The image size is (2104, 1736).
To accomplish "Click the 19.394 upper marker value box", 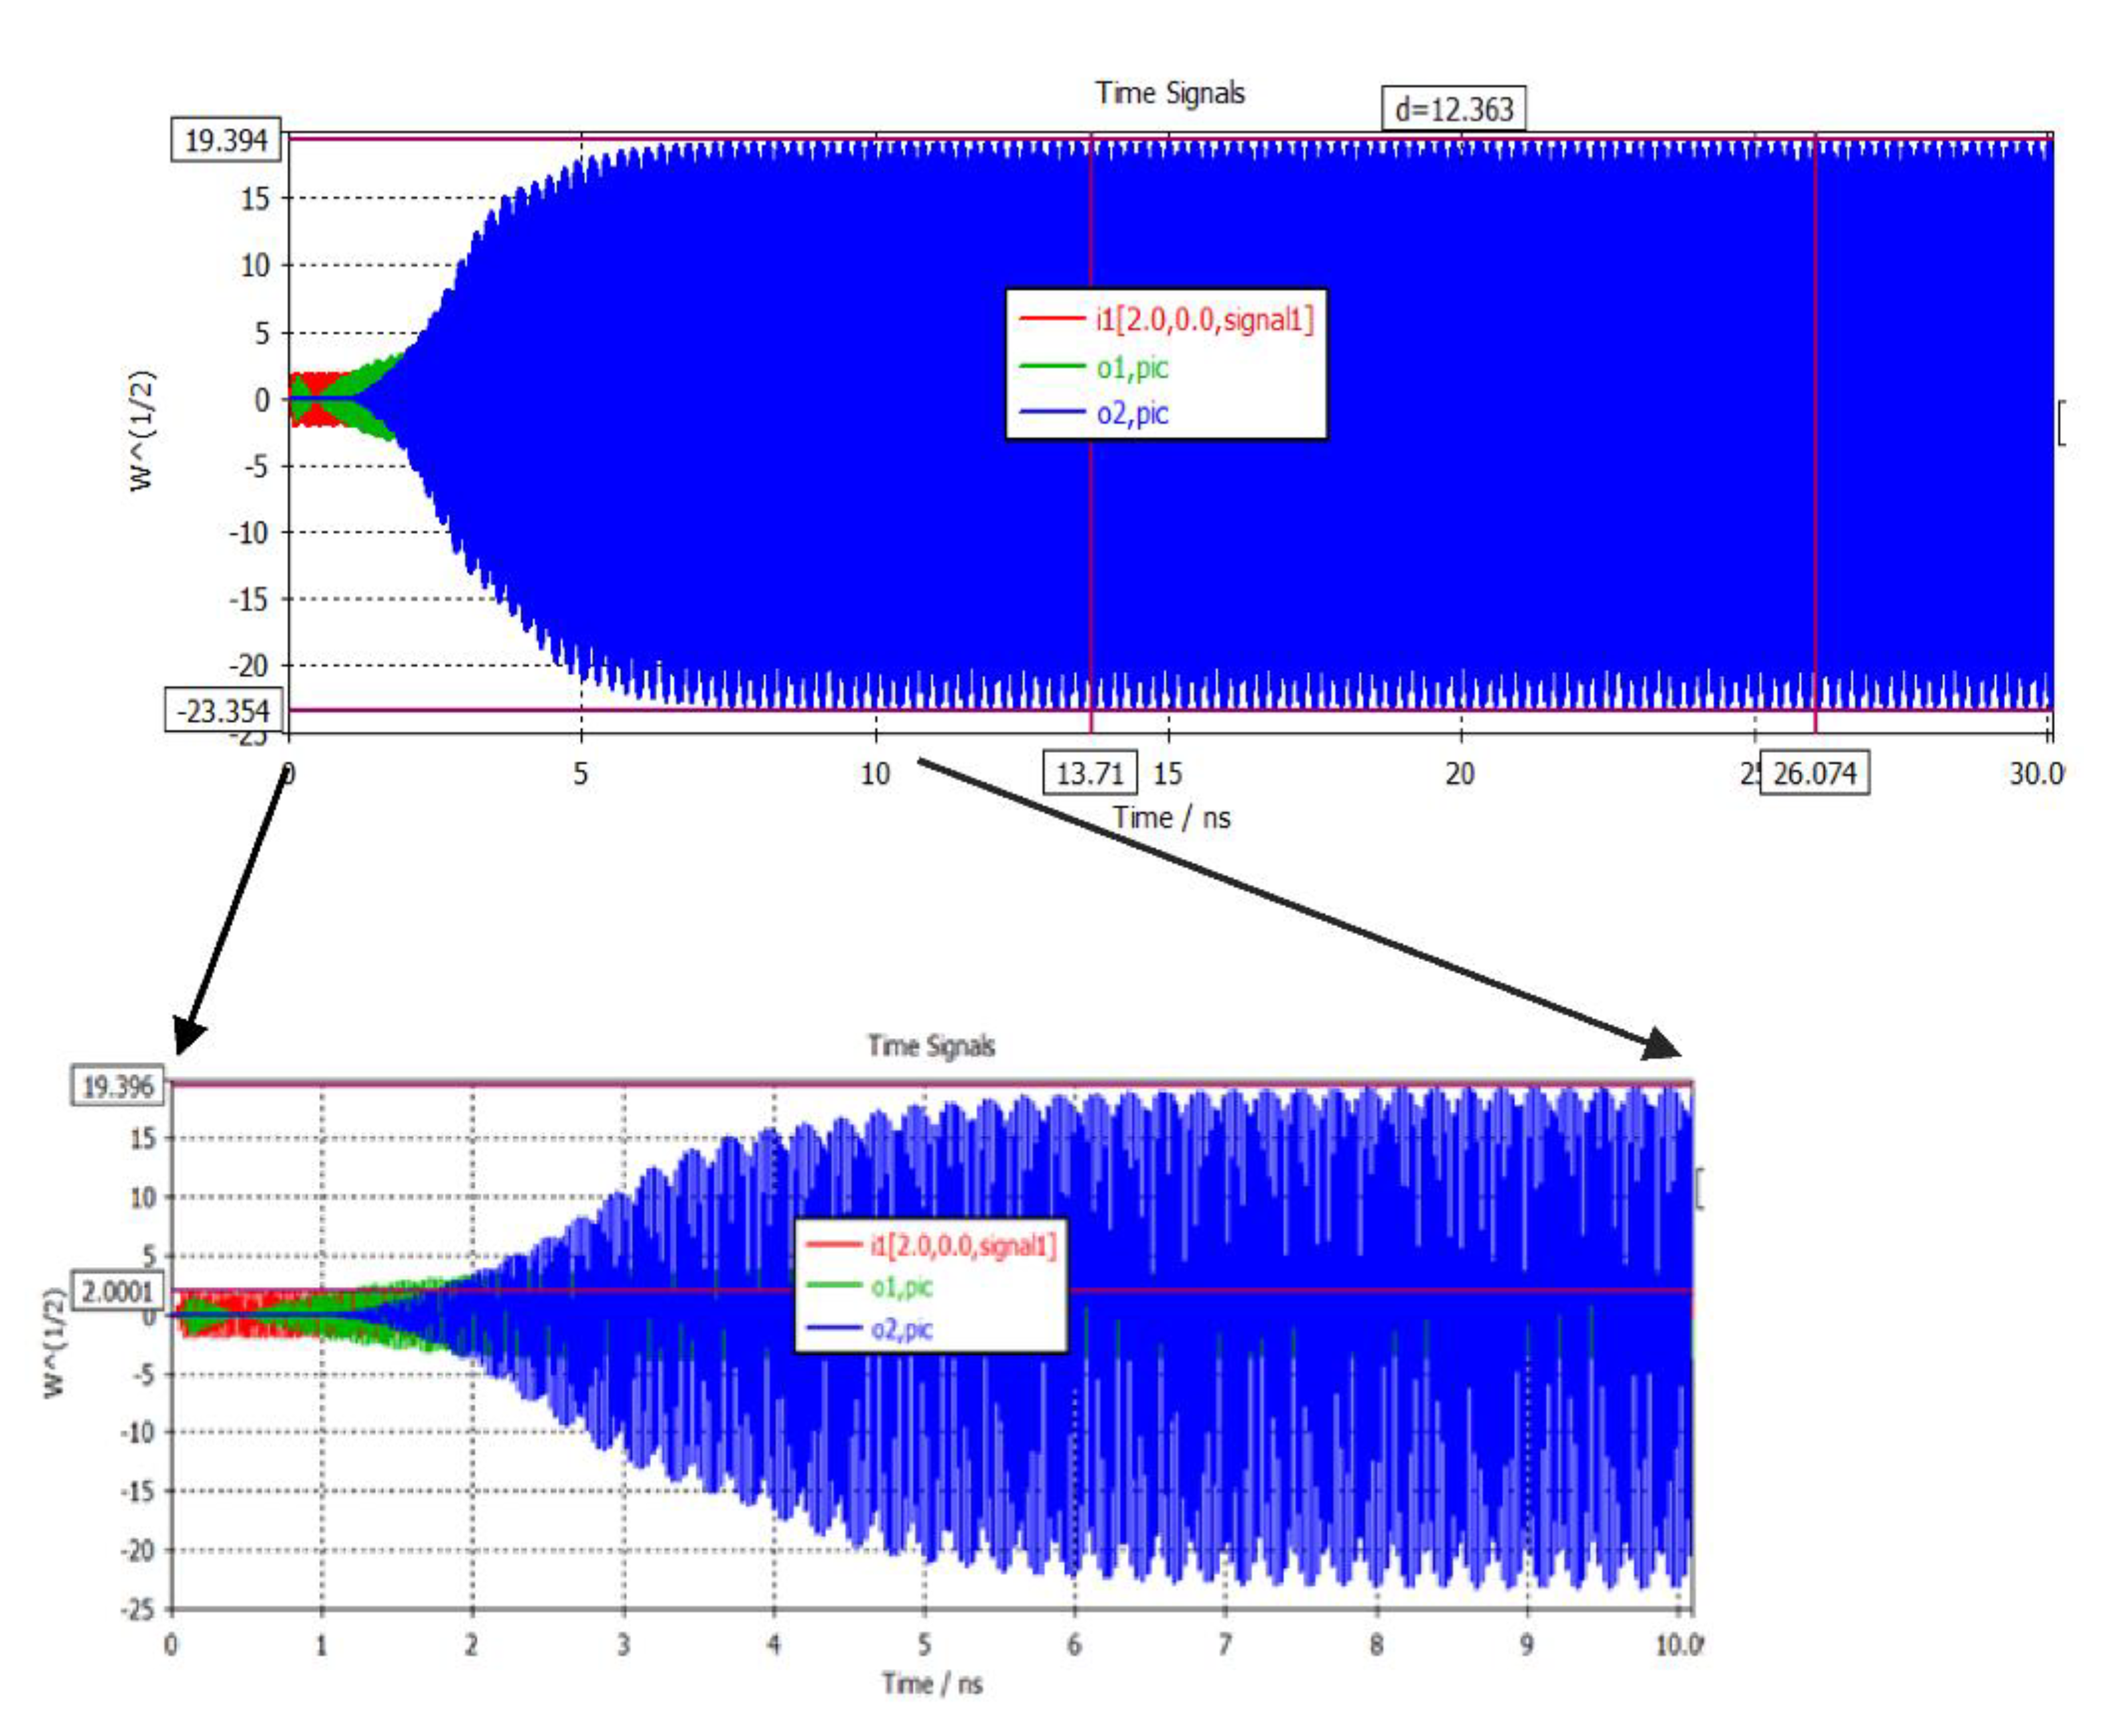I will click(x=226, y=140).
